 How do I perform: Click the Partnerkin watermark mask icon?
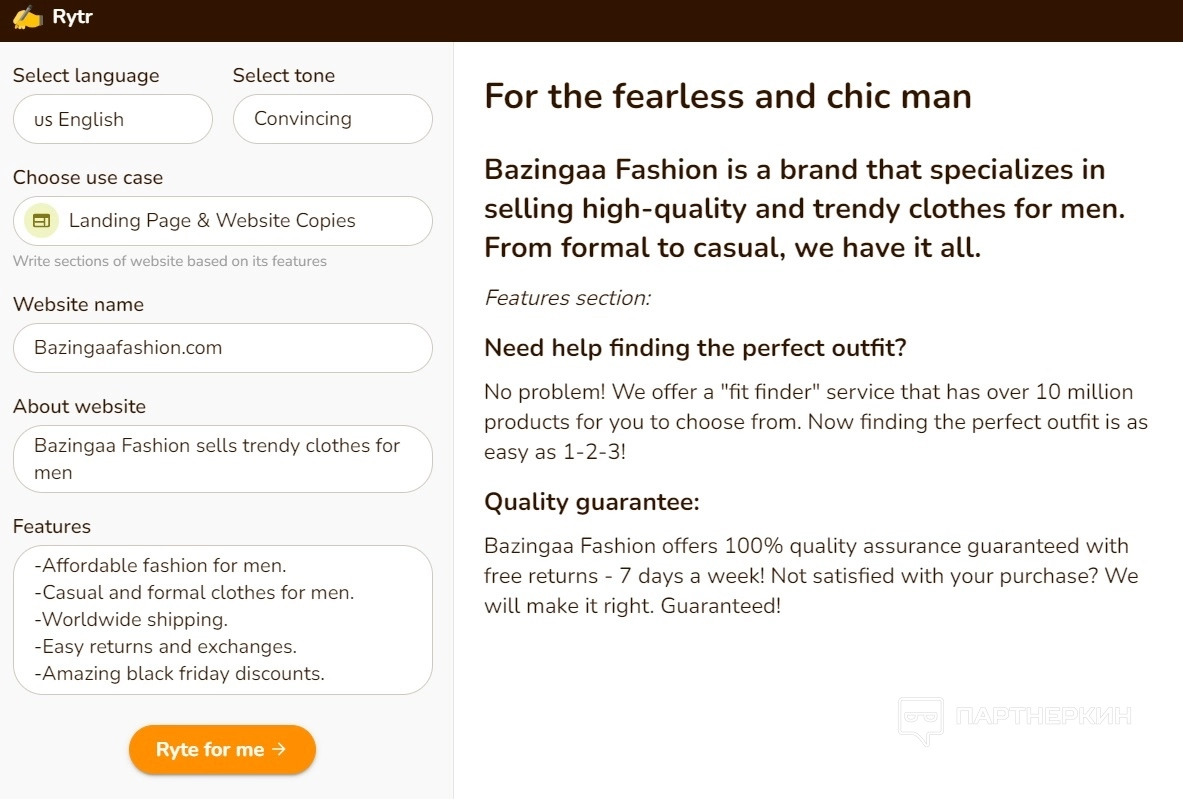coord(920,718)
